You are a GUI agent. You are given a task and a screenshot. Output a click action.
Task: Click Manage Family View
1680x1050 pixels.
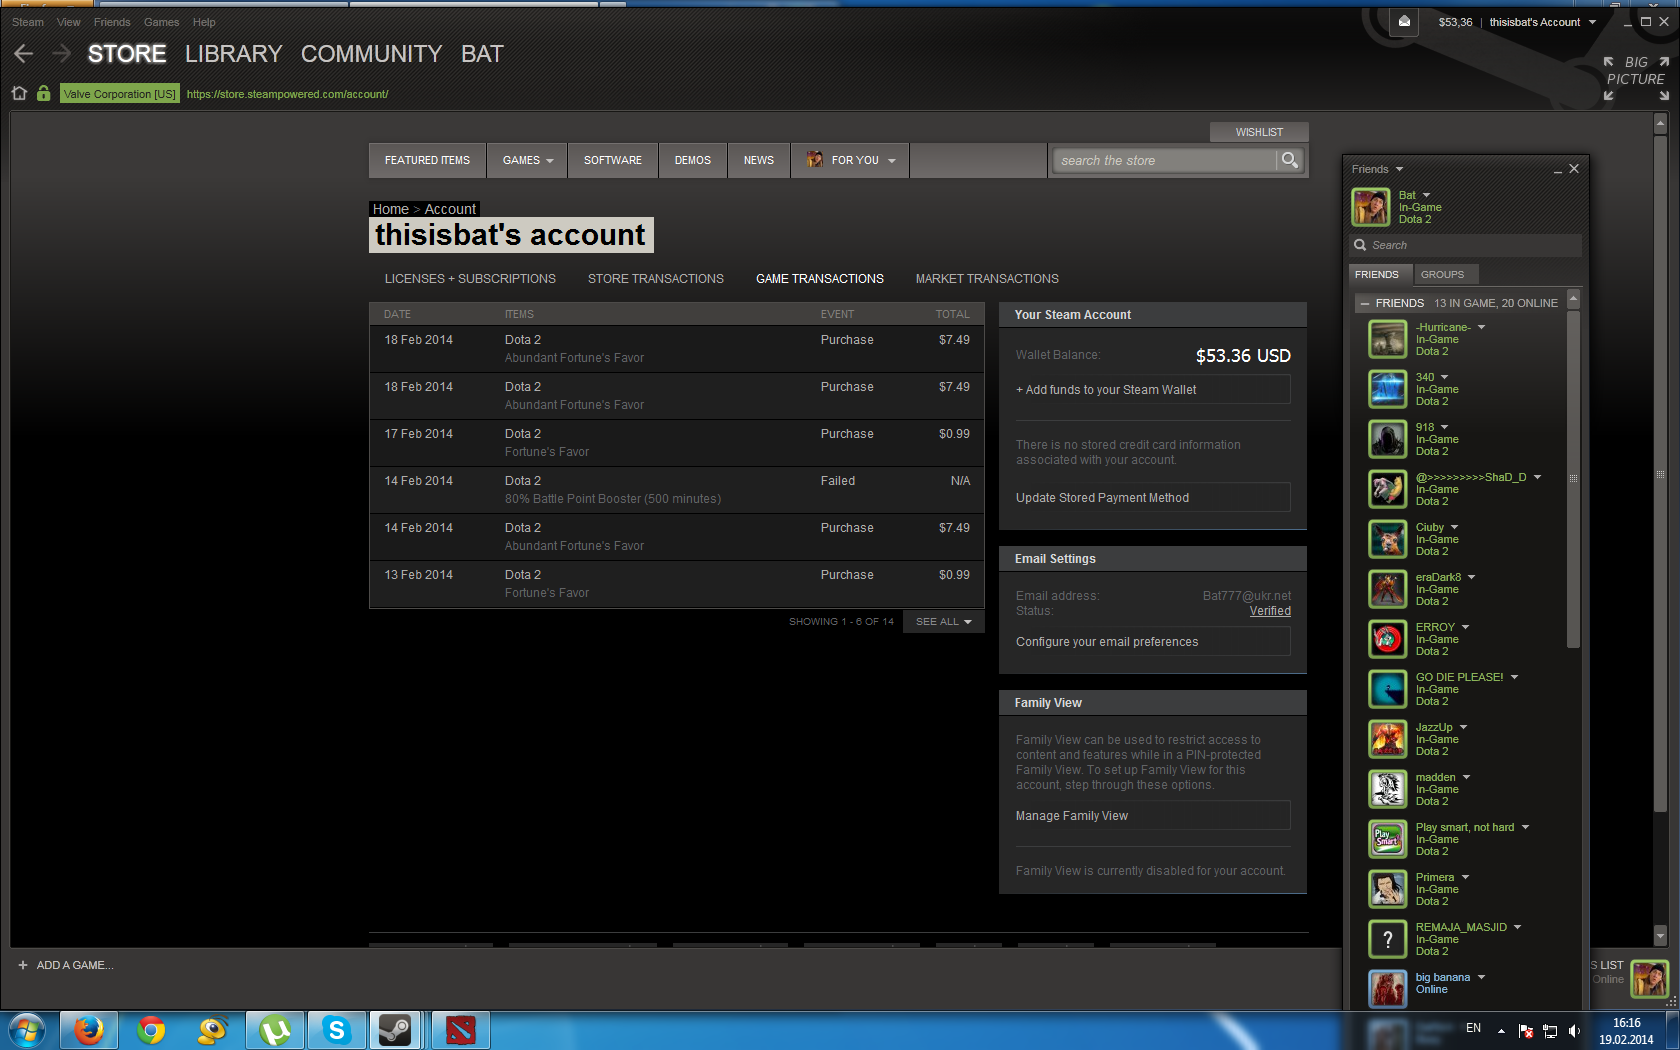tap(1152, 816)
